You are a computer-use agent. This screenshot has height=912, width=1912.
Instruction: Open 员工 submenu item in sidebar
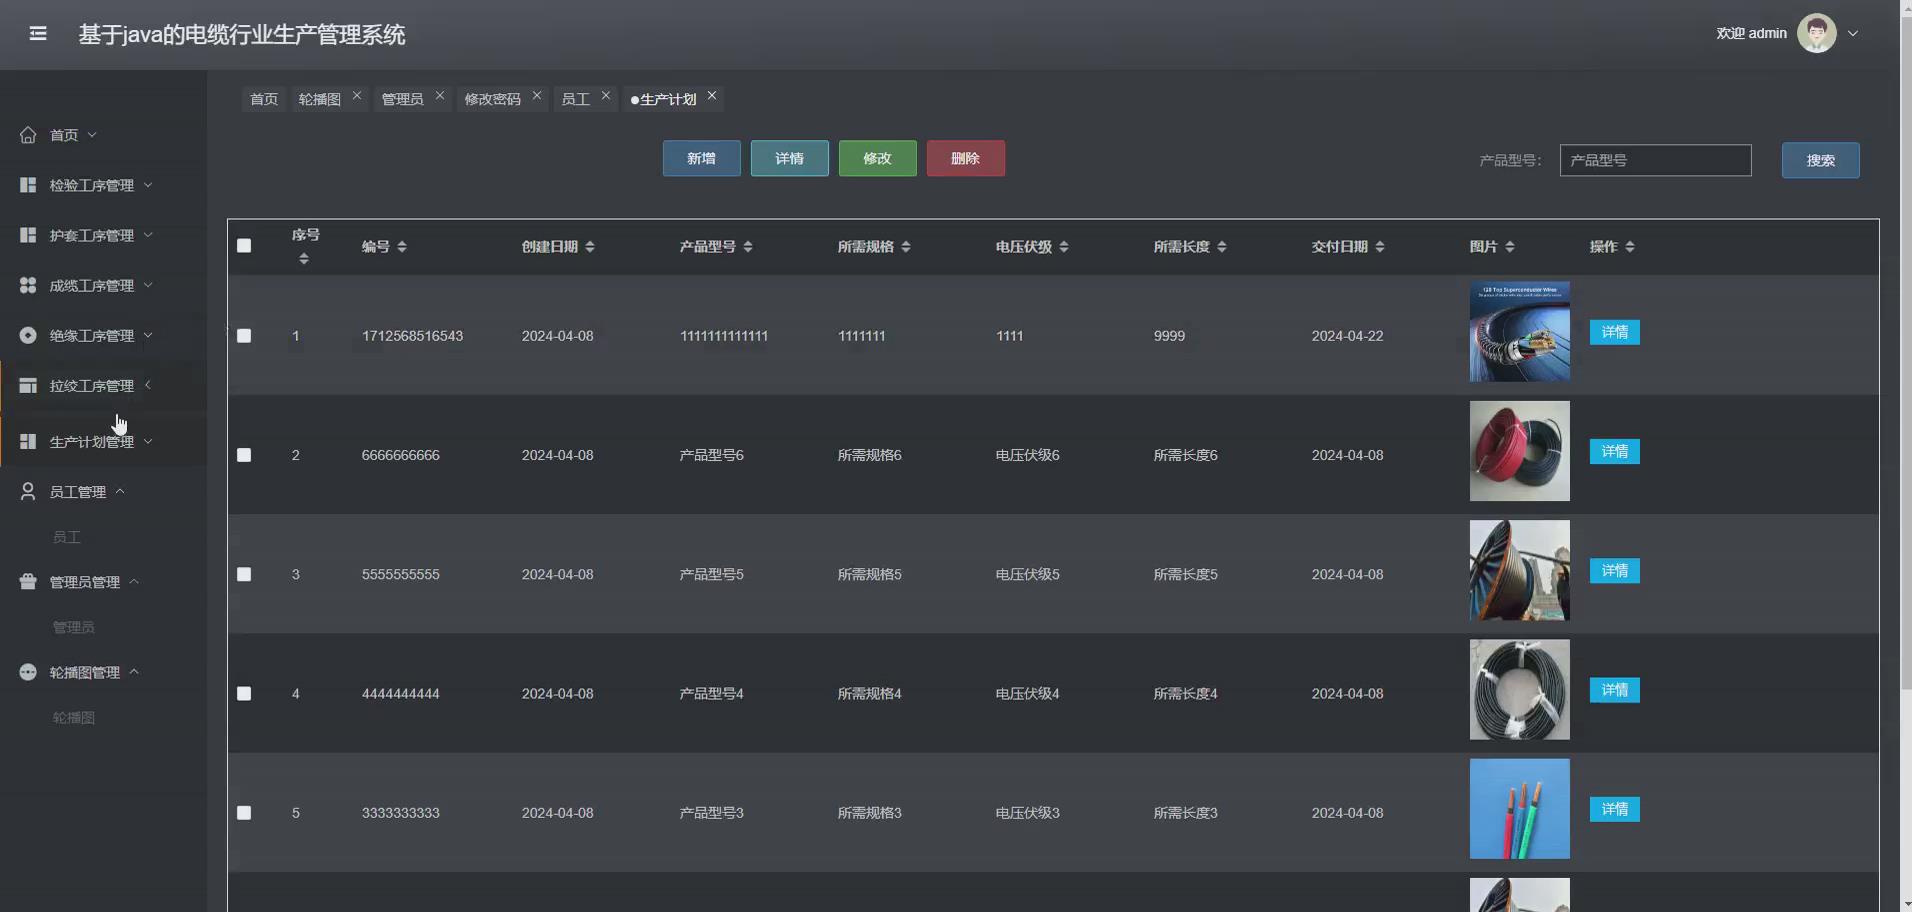coord(67,537)
